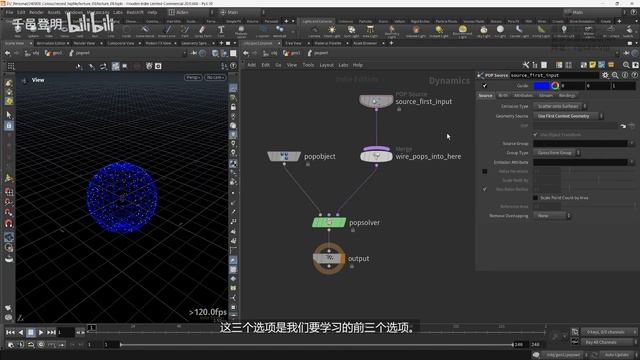
Task: Open the Persp camera menu in viewport
Action: point(193,78)
